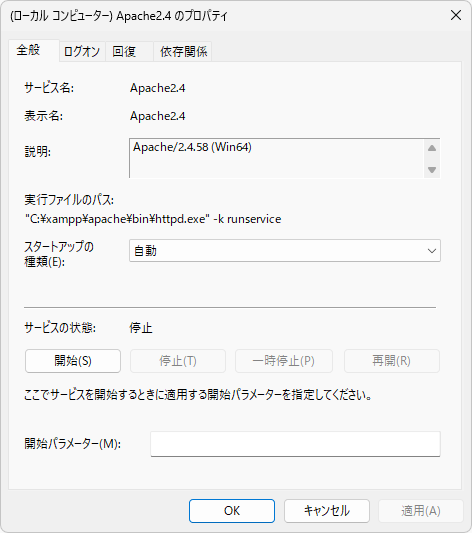472x533 pixels.
Task: Confirm with the OK button
Action: (232, 511)
